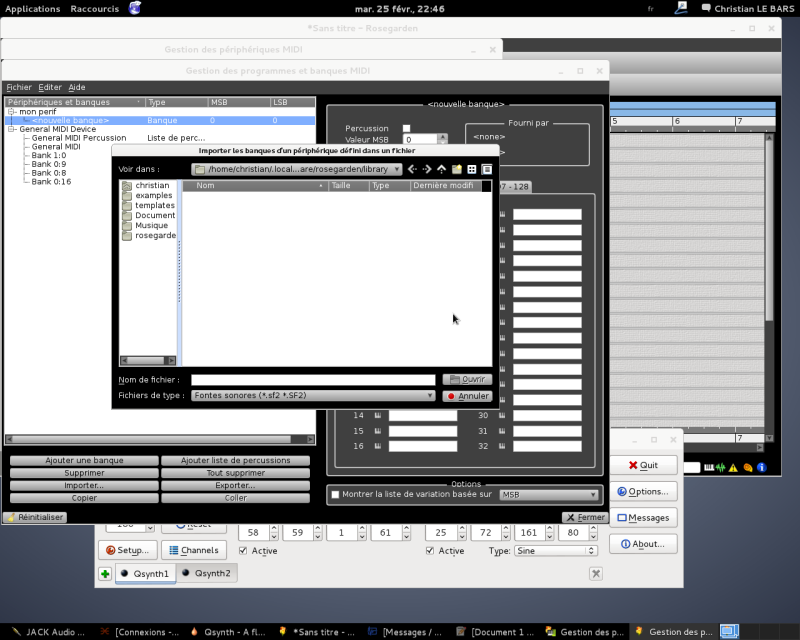Click the keyboard icon beside program 32

pos(502,446)
